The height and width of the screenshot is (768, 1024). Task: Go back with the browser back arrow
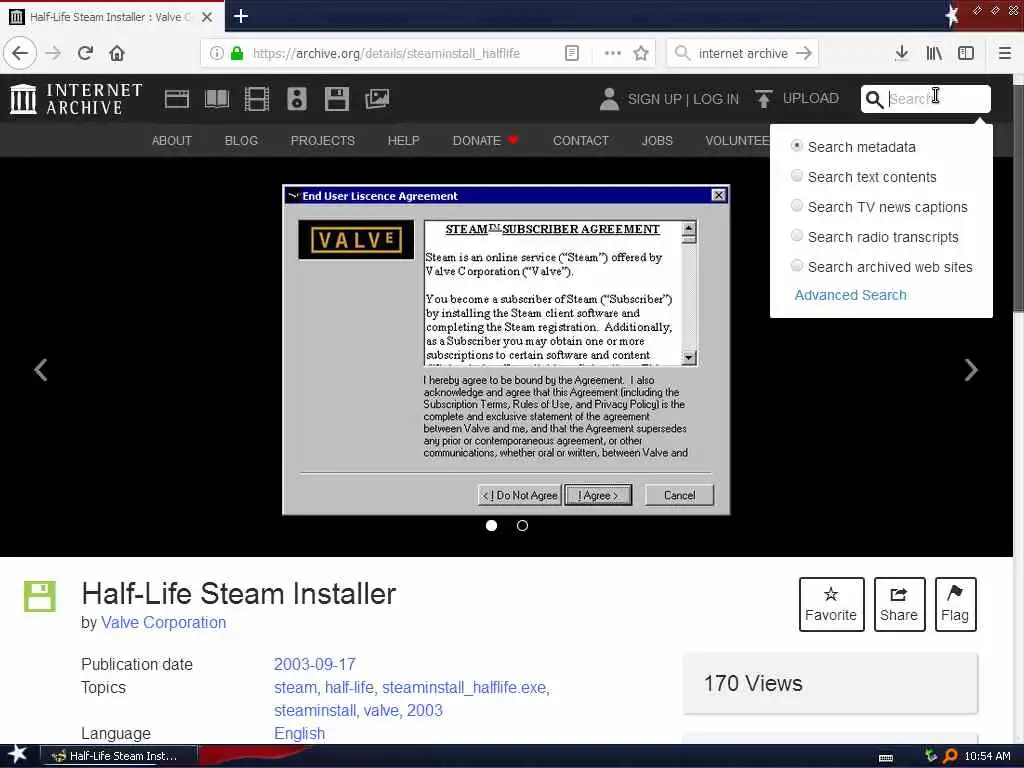(x=20, y=53)
